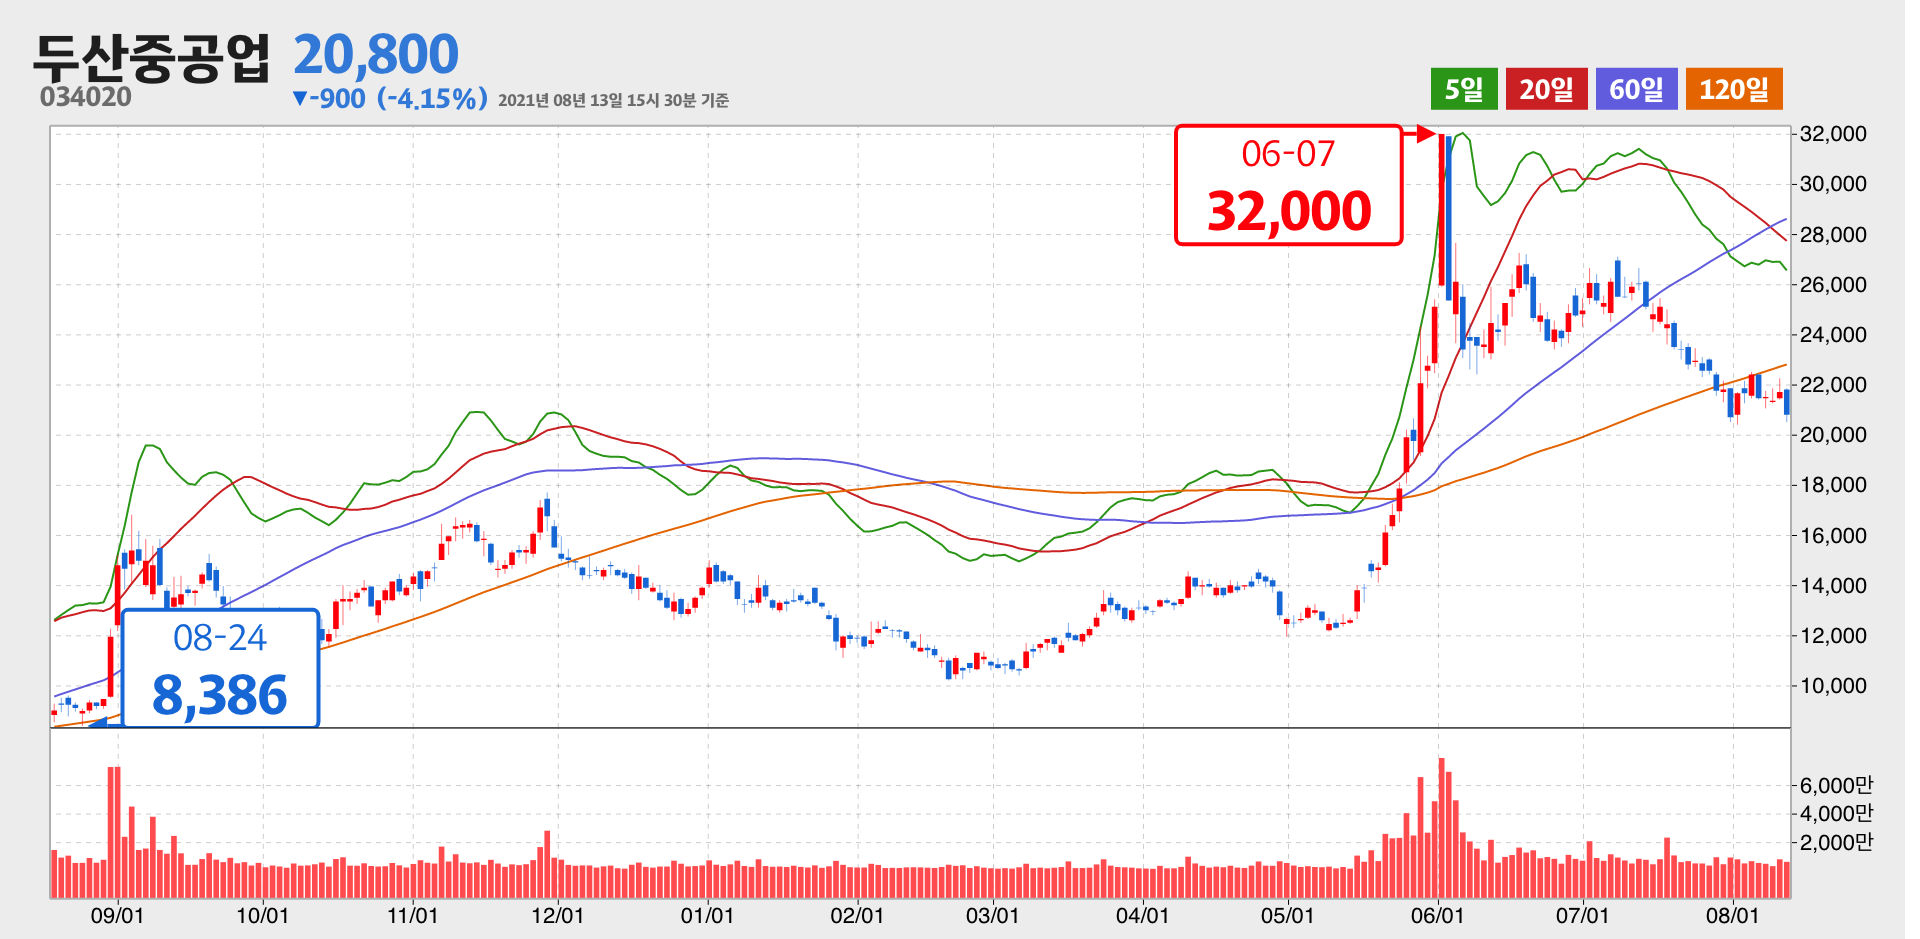Click the 04/01 date axis label
Viewport: 1920px width, 939px height.
pos(1142,915)
